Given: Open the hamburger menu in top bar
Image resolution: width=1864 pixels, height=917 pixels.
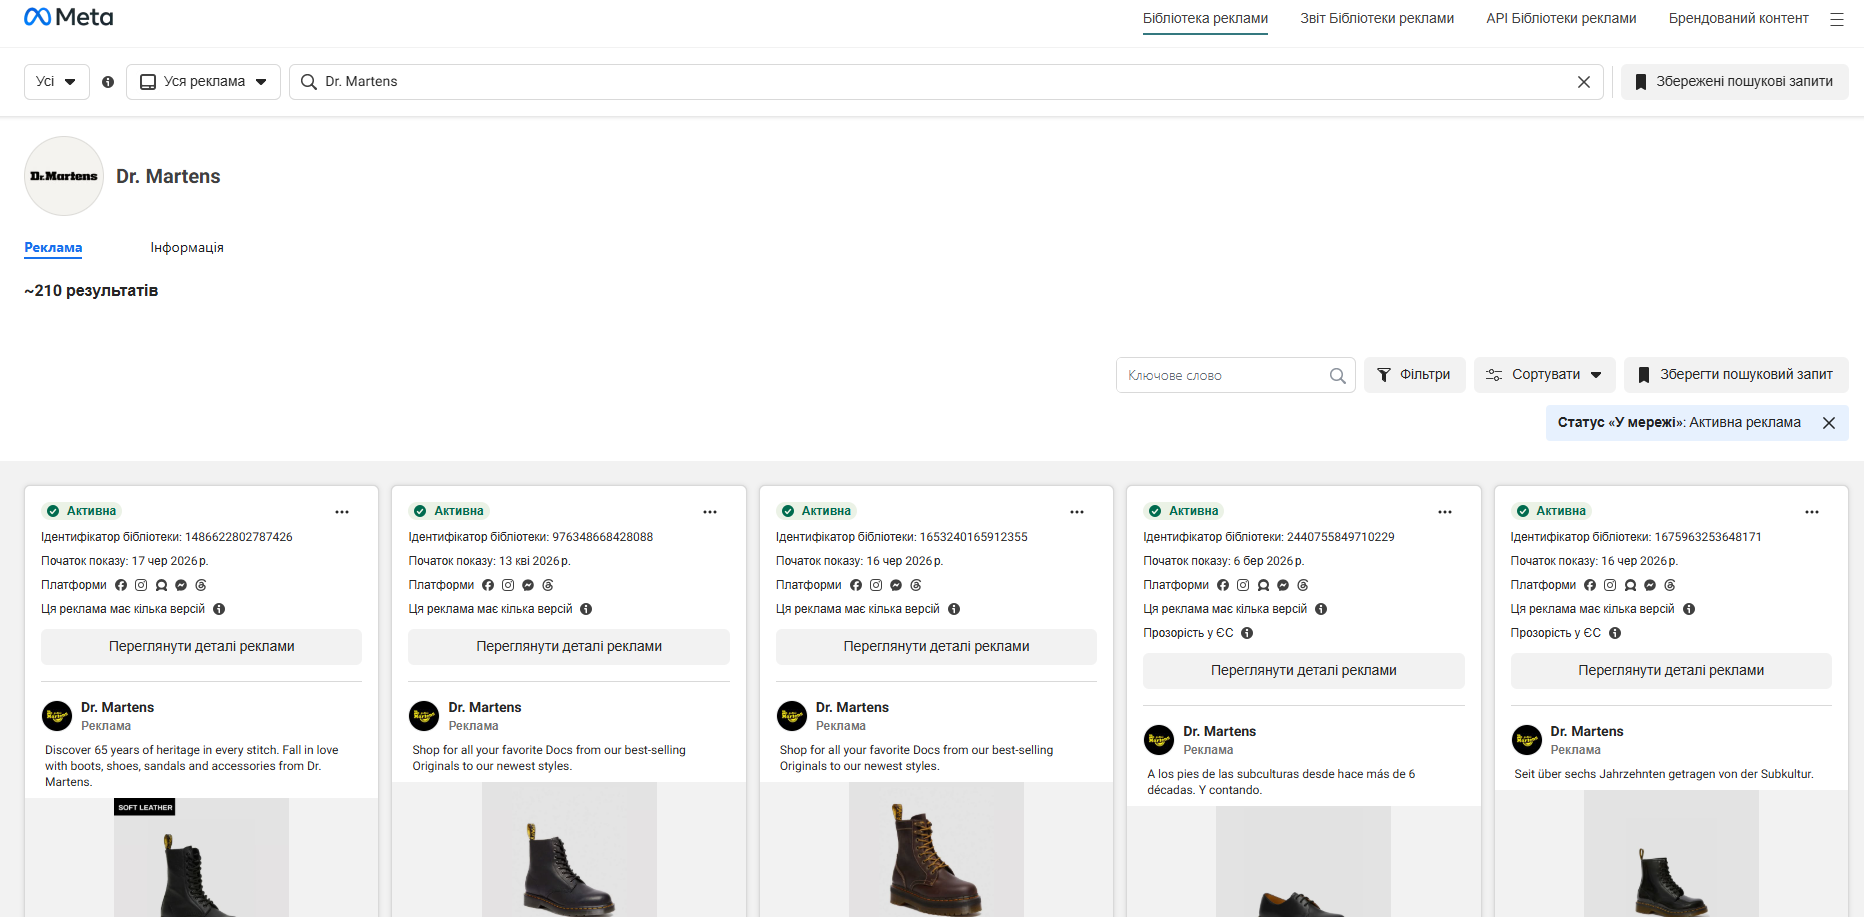Looking at the screenshot, I should (1836, 19).
